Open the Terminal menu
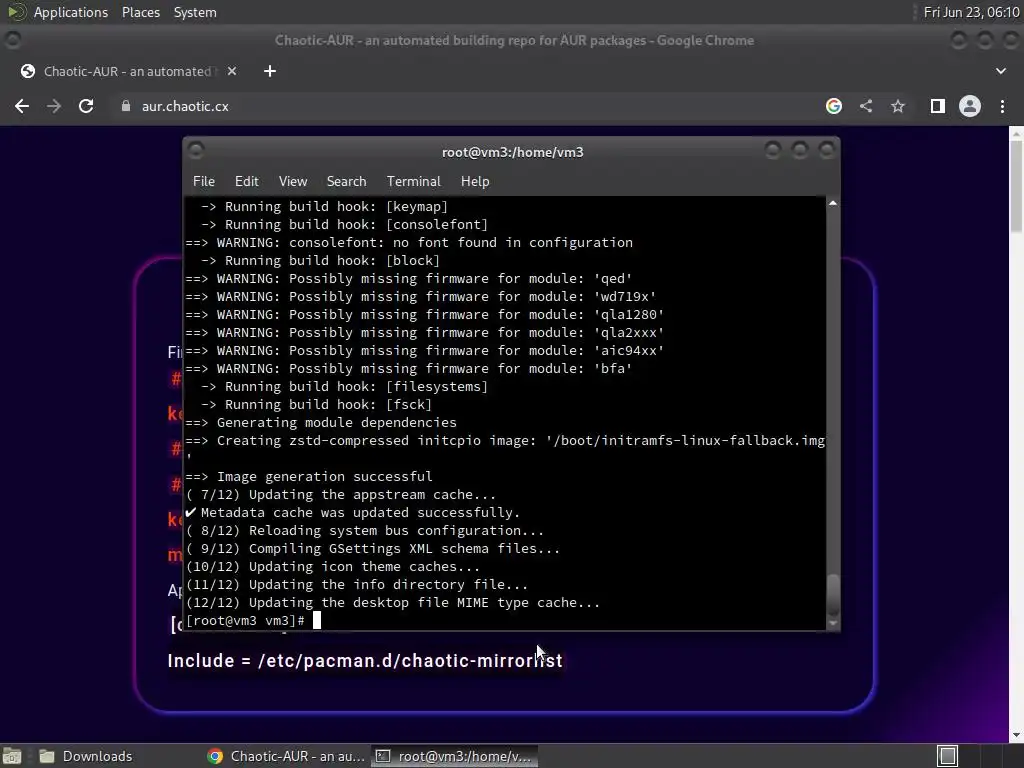The image size is (1024, 768). coord(413,182)
